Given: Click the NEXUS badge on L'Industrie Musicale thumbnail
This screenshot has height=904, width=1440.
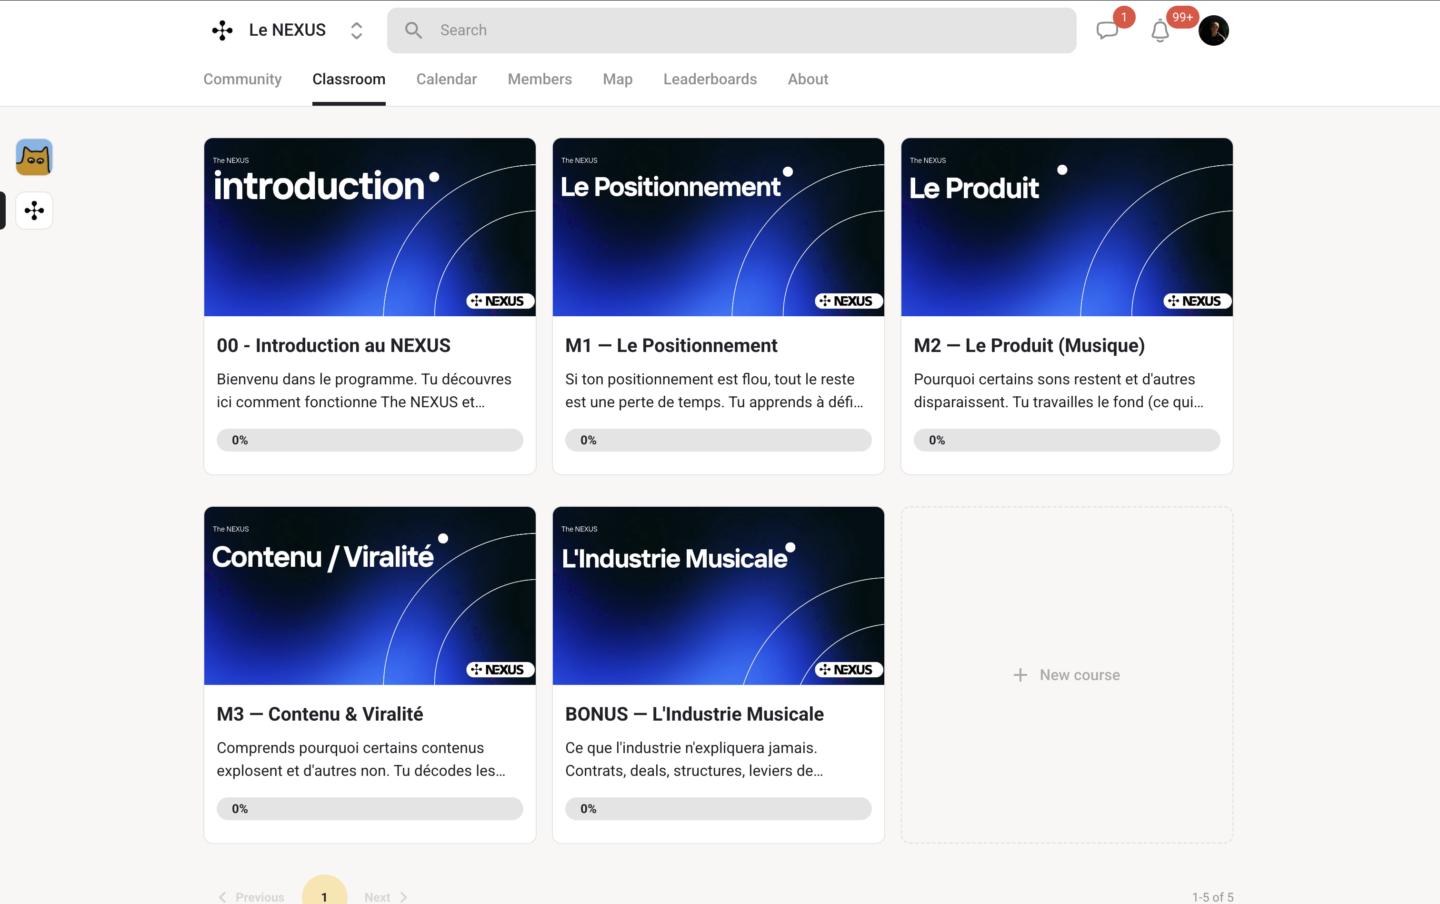Looking at the screenshot, I should (x=849, y=670).
